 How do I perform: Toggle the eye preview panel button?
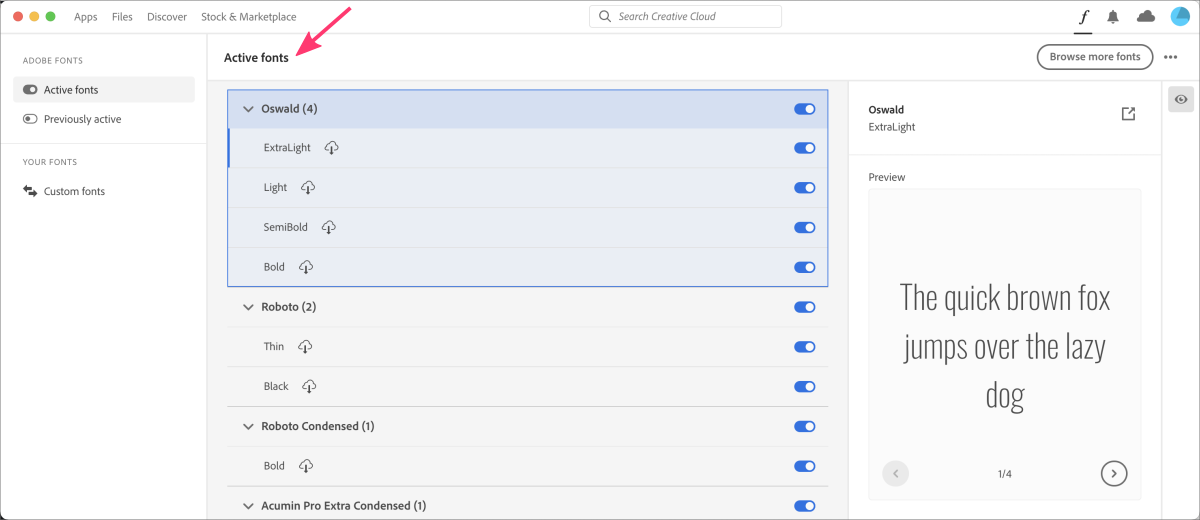point(1181,99)
